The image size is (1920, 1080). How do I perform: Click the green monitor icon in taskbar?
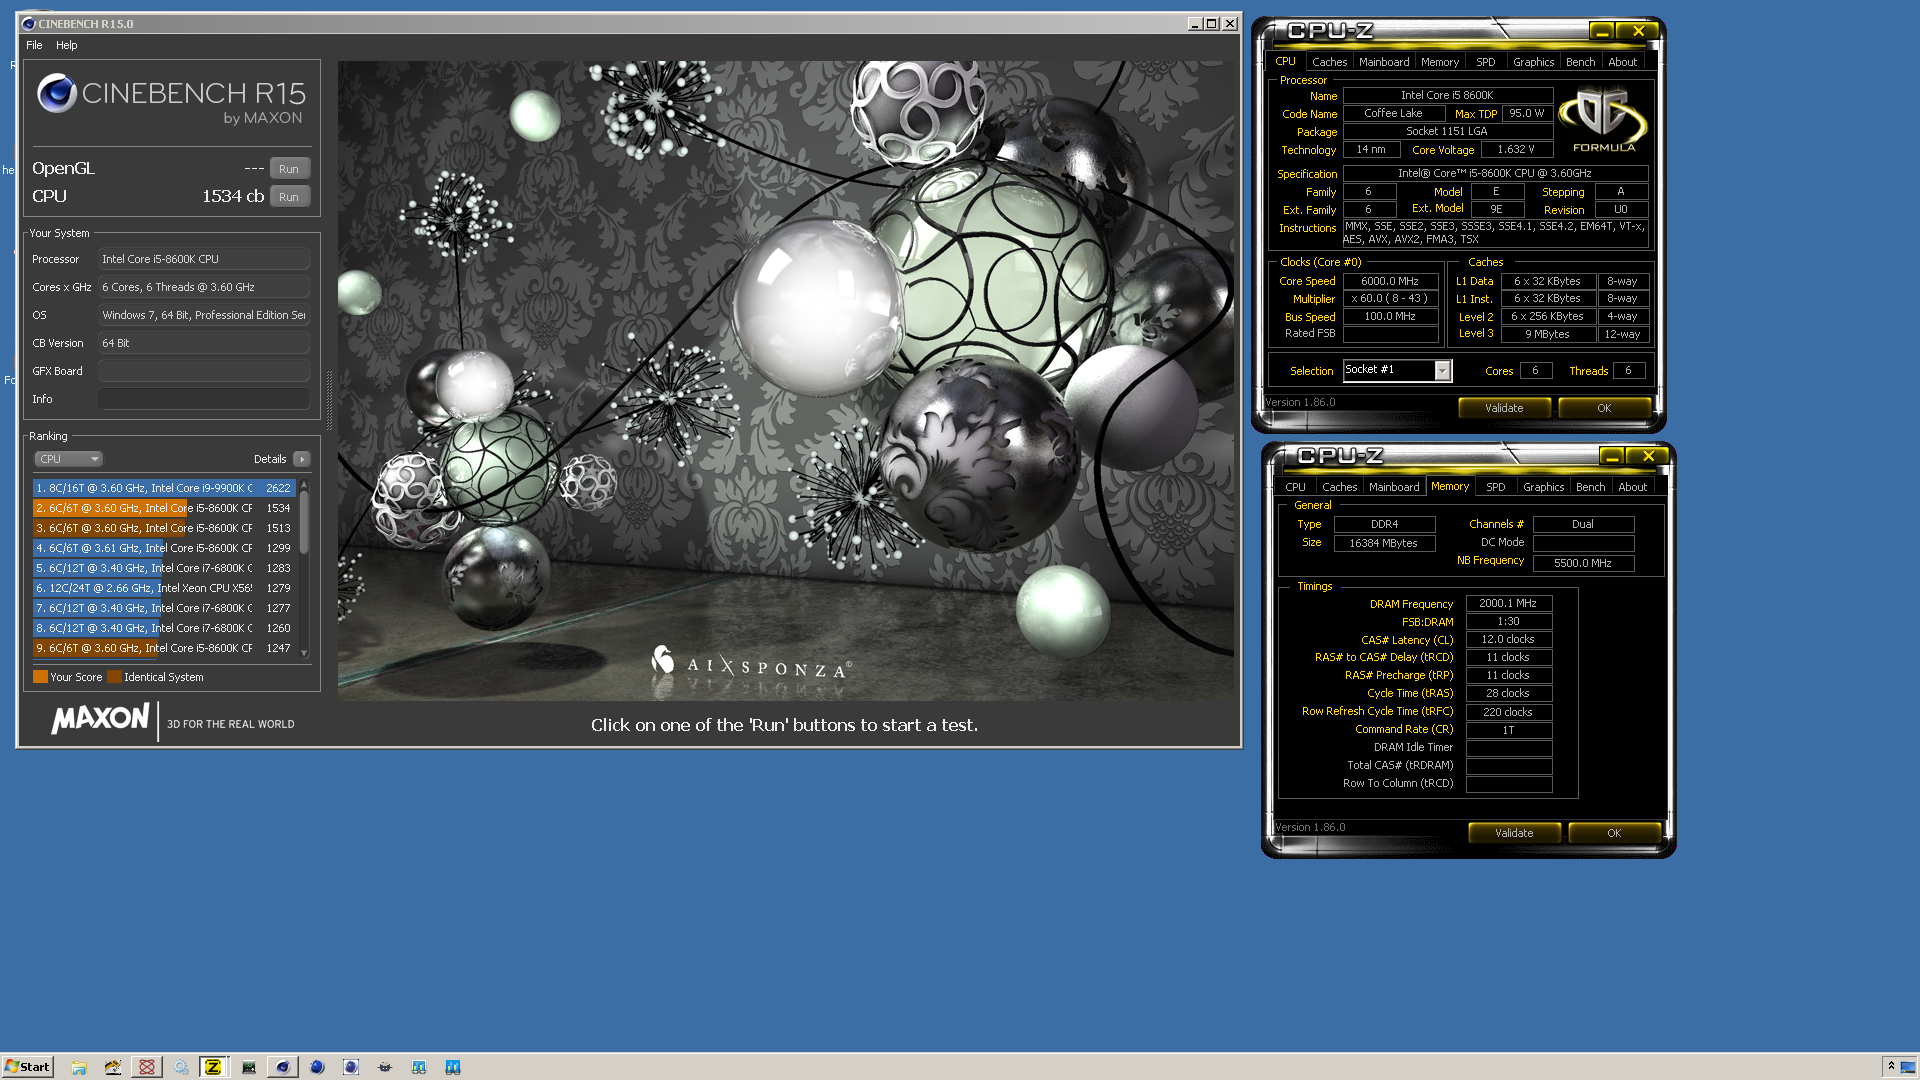(249, 1067)
